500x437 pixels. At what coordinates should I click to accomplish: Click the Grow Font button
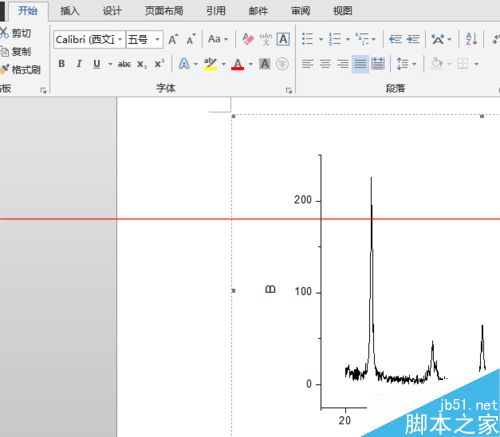point(173,39)
